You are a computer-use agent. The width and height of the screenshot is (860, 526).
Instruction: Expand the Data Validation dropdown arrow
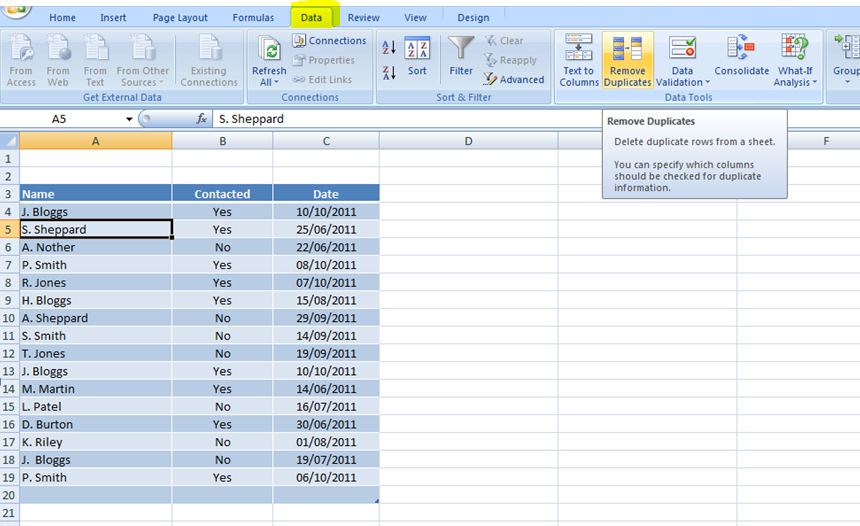pyautogui.click(x=708, y=83)
